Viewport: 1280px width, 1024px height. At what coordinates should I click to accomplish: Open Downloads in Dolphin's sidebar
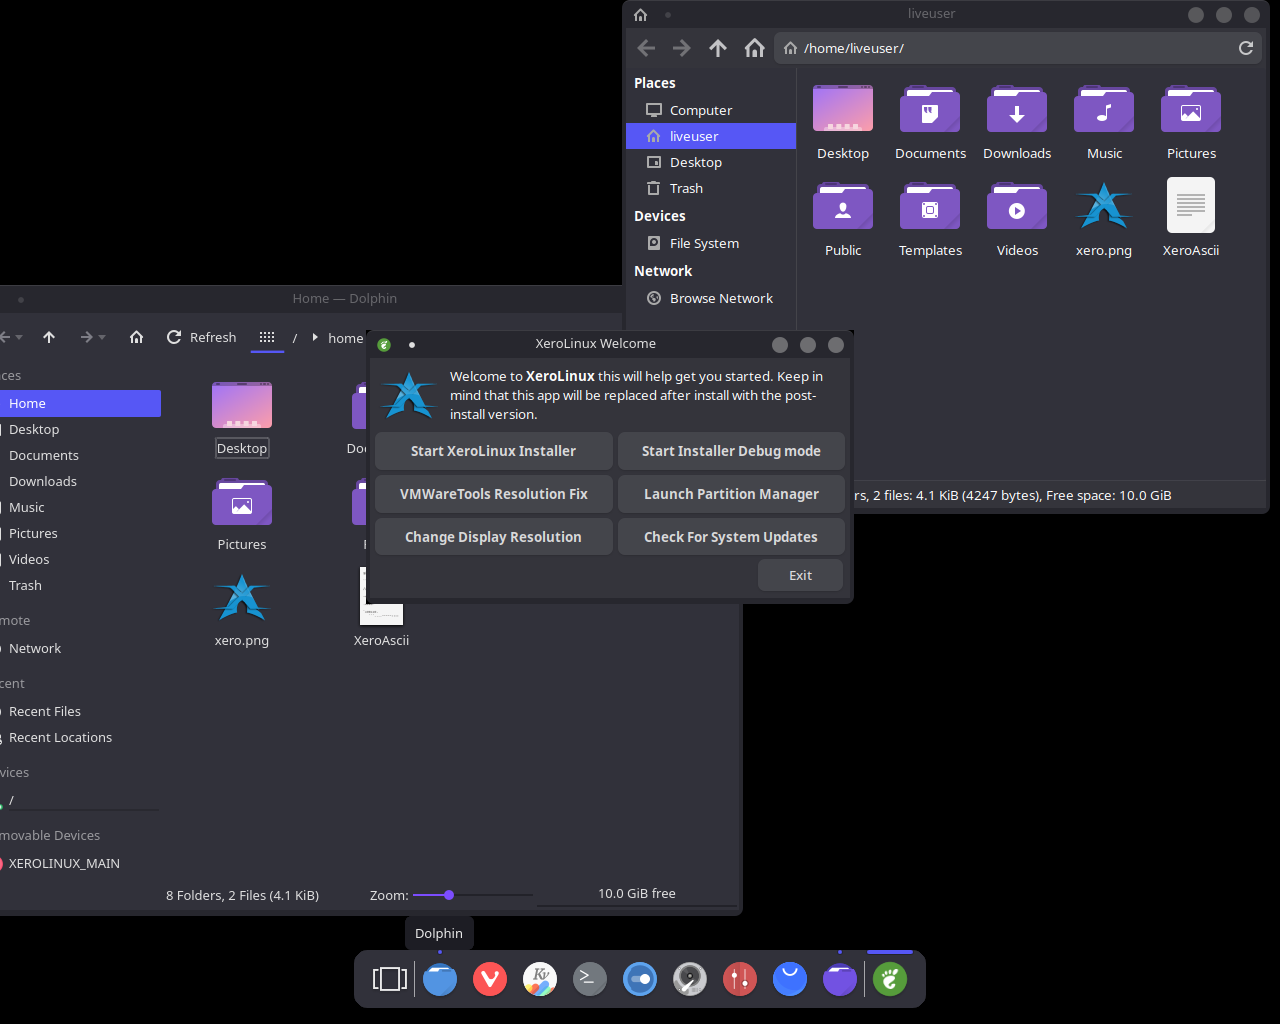pos(80,481)
